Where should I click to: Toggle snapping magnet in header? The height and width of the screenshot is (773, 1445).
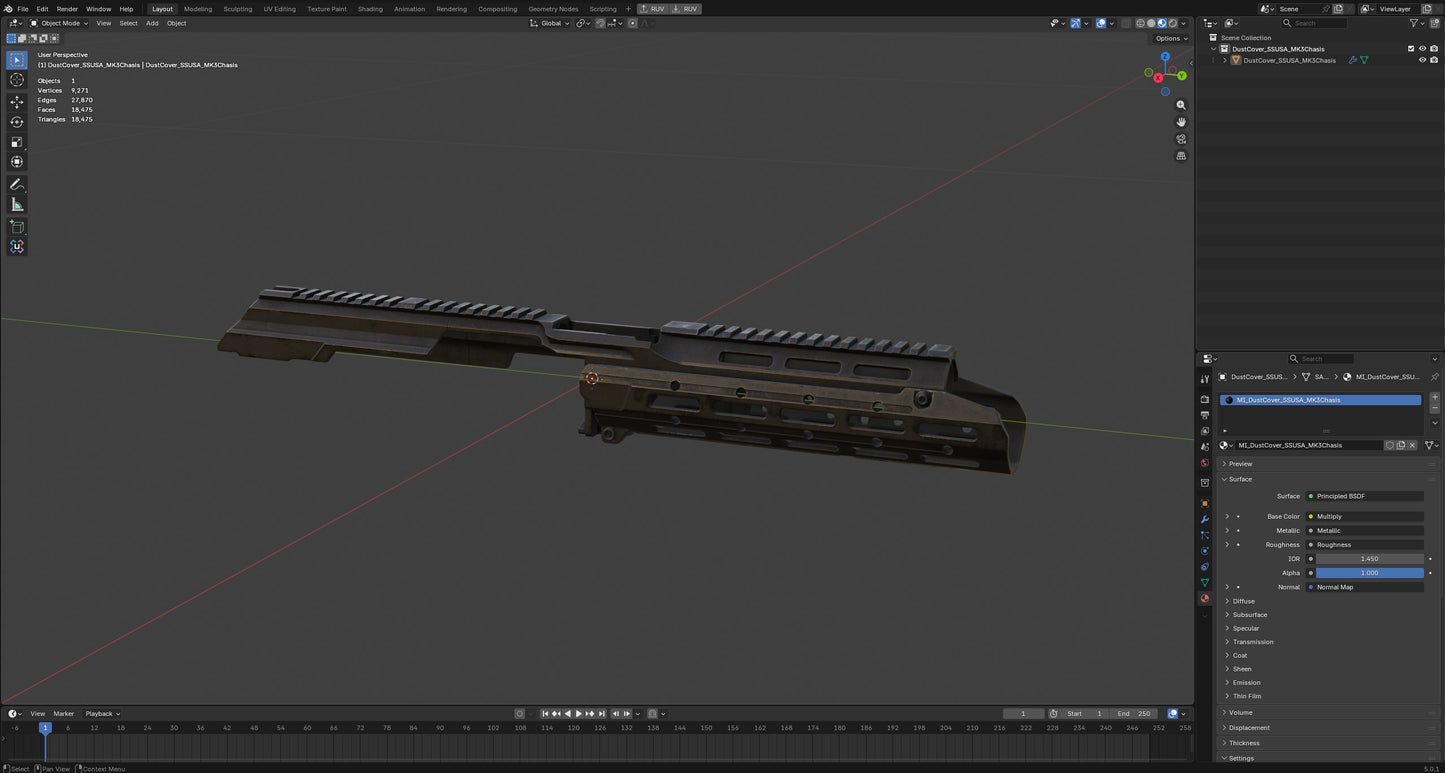click(600, 23)
